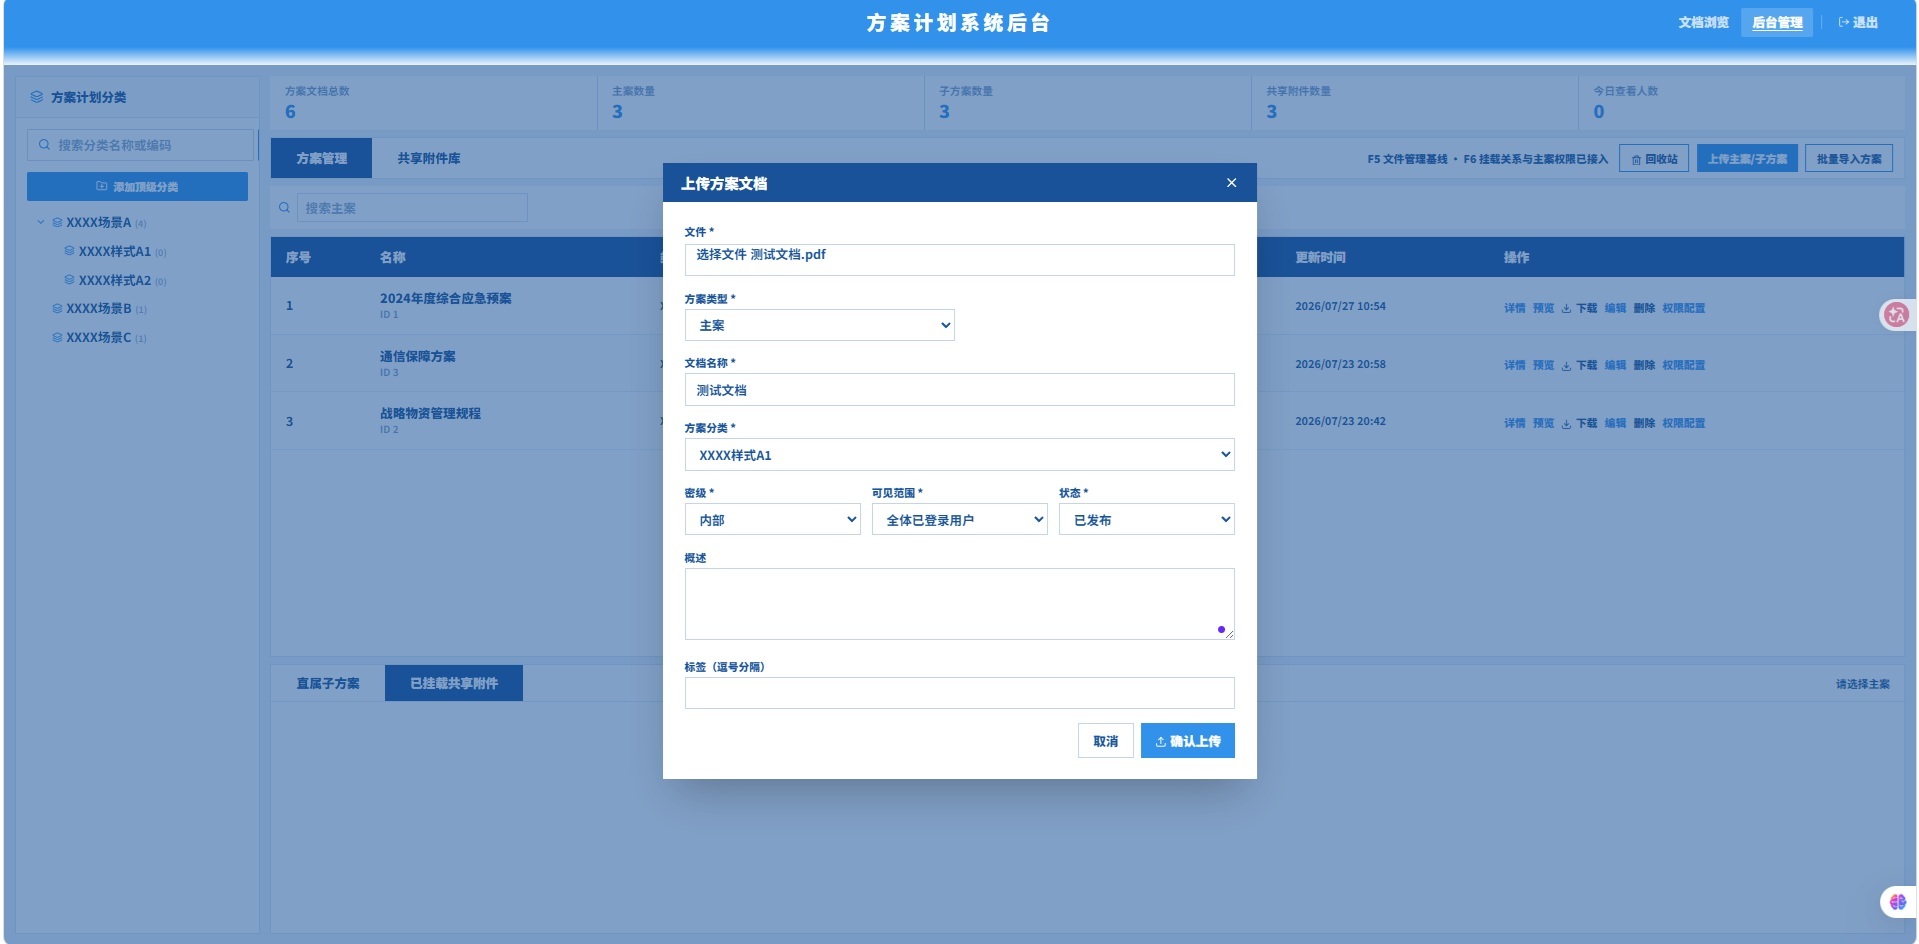Open the 已挂载共享附件 tab
The width and height of the screenshot is (1919, 944).
(454, 683)
